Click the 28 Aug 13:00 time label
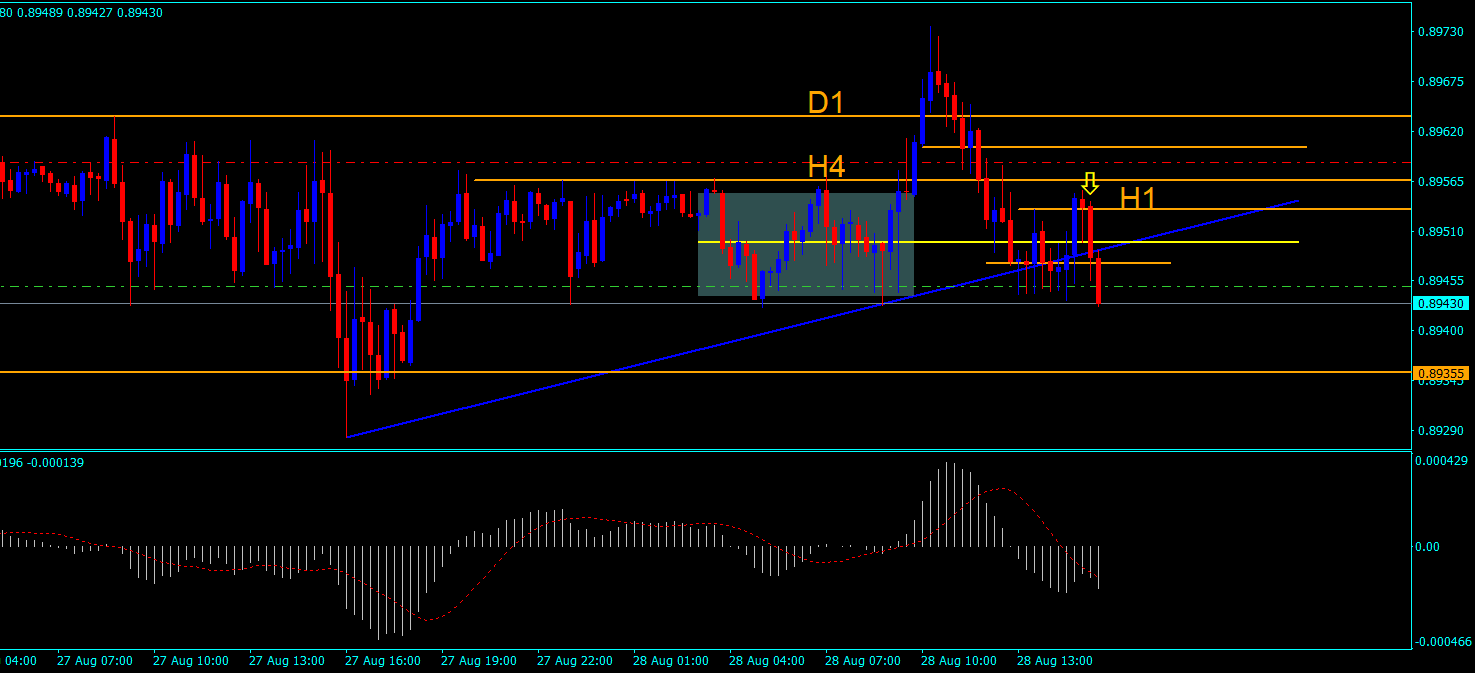 point(1055,661)
